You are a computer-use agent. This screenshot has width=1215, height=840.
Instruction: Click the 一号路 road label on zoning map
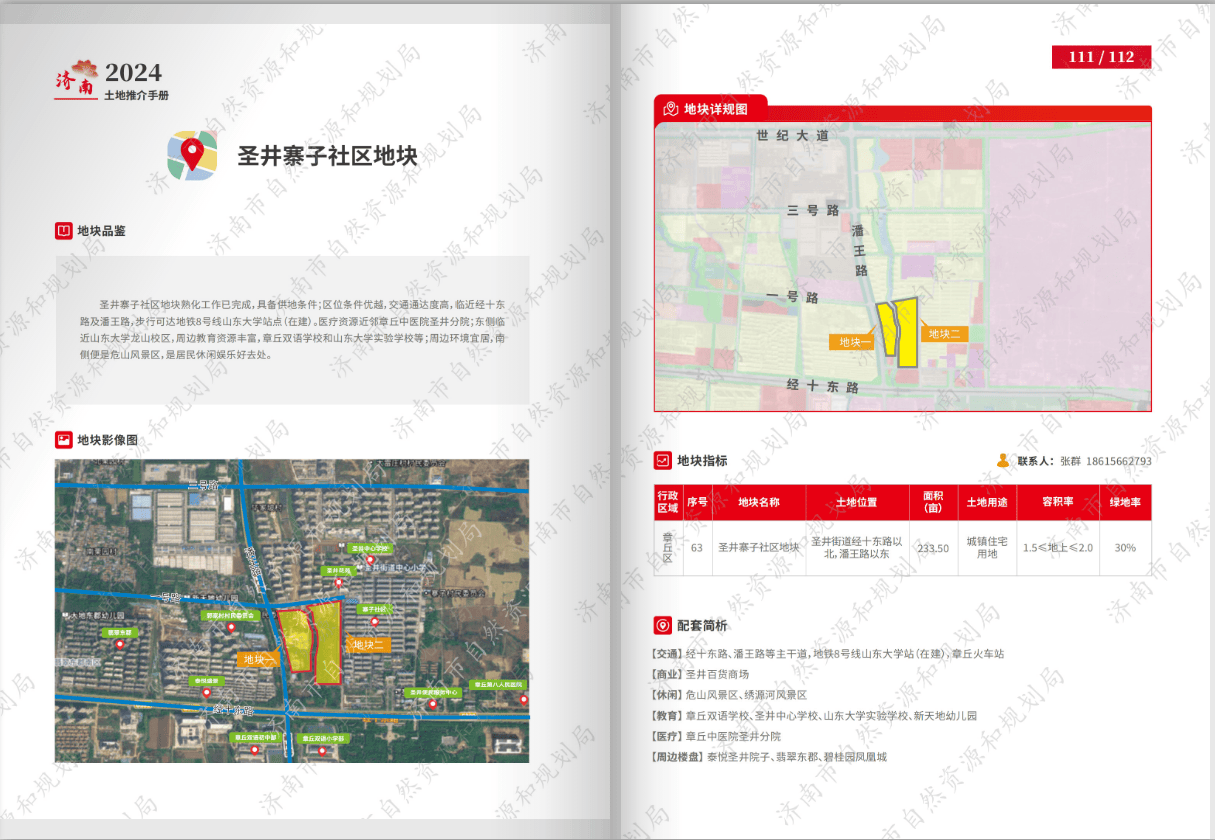(794, 297)
